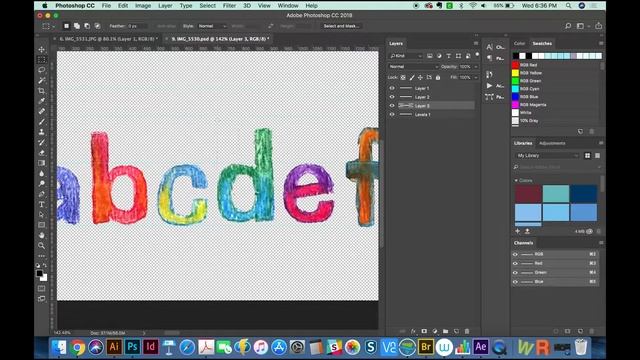This screenshot has height=360, width=640.
Task: Hide Levels 1 adjustment layer eye icon
Action: [392, 115]
